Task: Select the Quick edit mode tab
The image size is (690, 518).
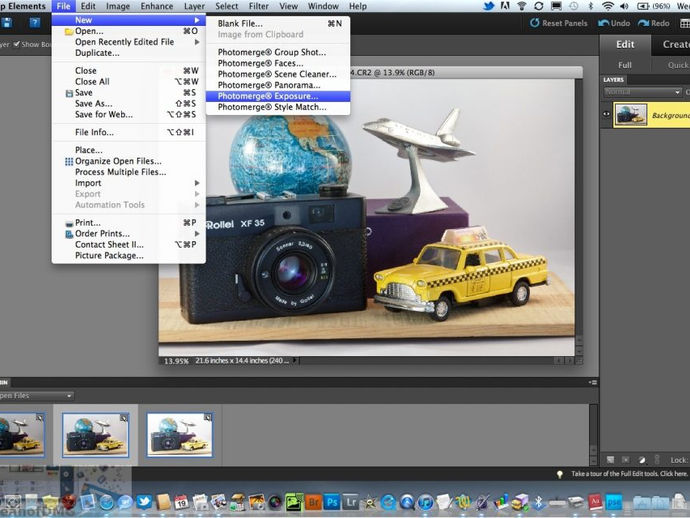Action: pos(677,65)
